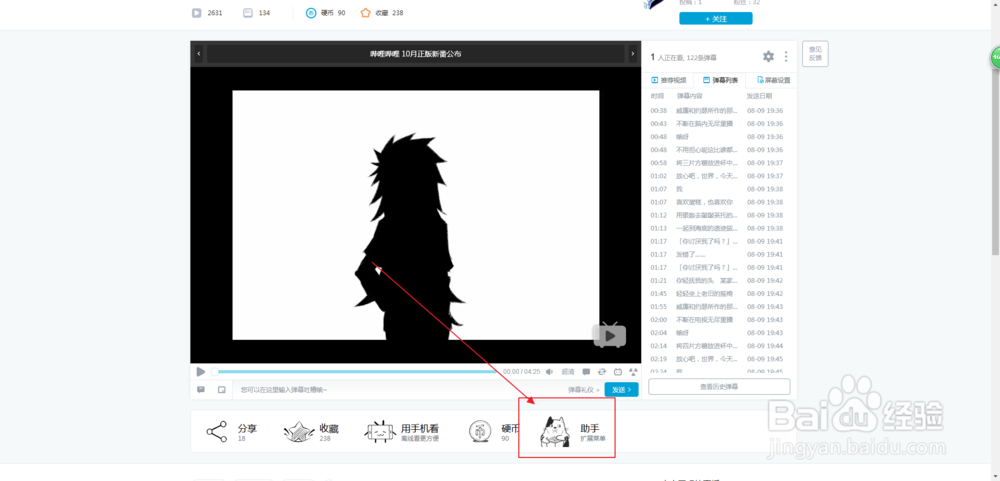Click the 硬币 coin icon below video

point(481,432)
